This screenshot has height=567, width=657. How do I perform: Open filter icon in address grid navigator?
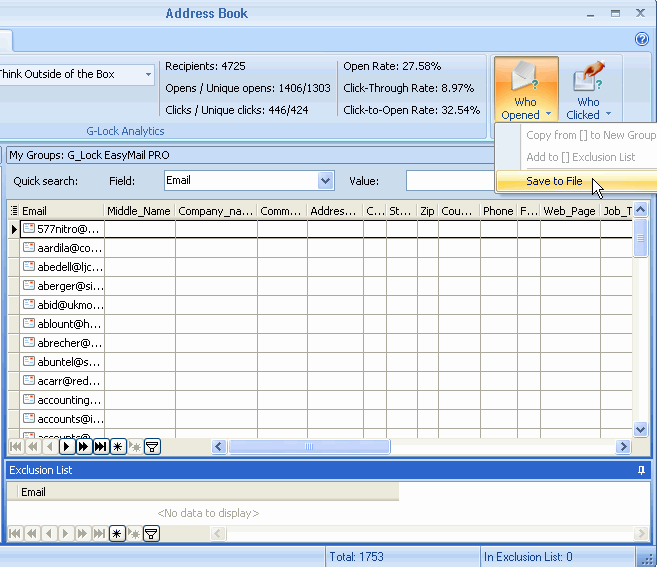pos(152,447)
